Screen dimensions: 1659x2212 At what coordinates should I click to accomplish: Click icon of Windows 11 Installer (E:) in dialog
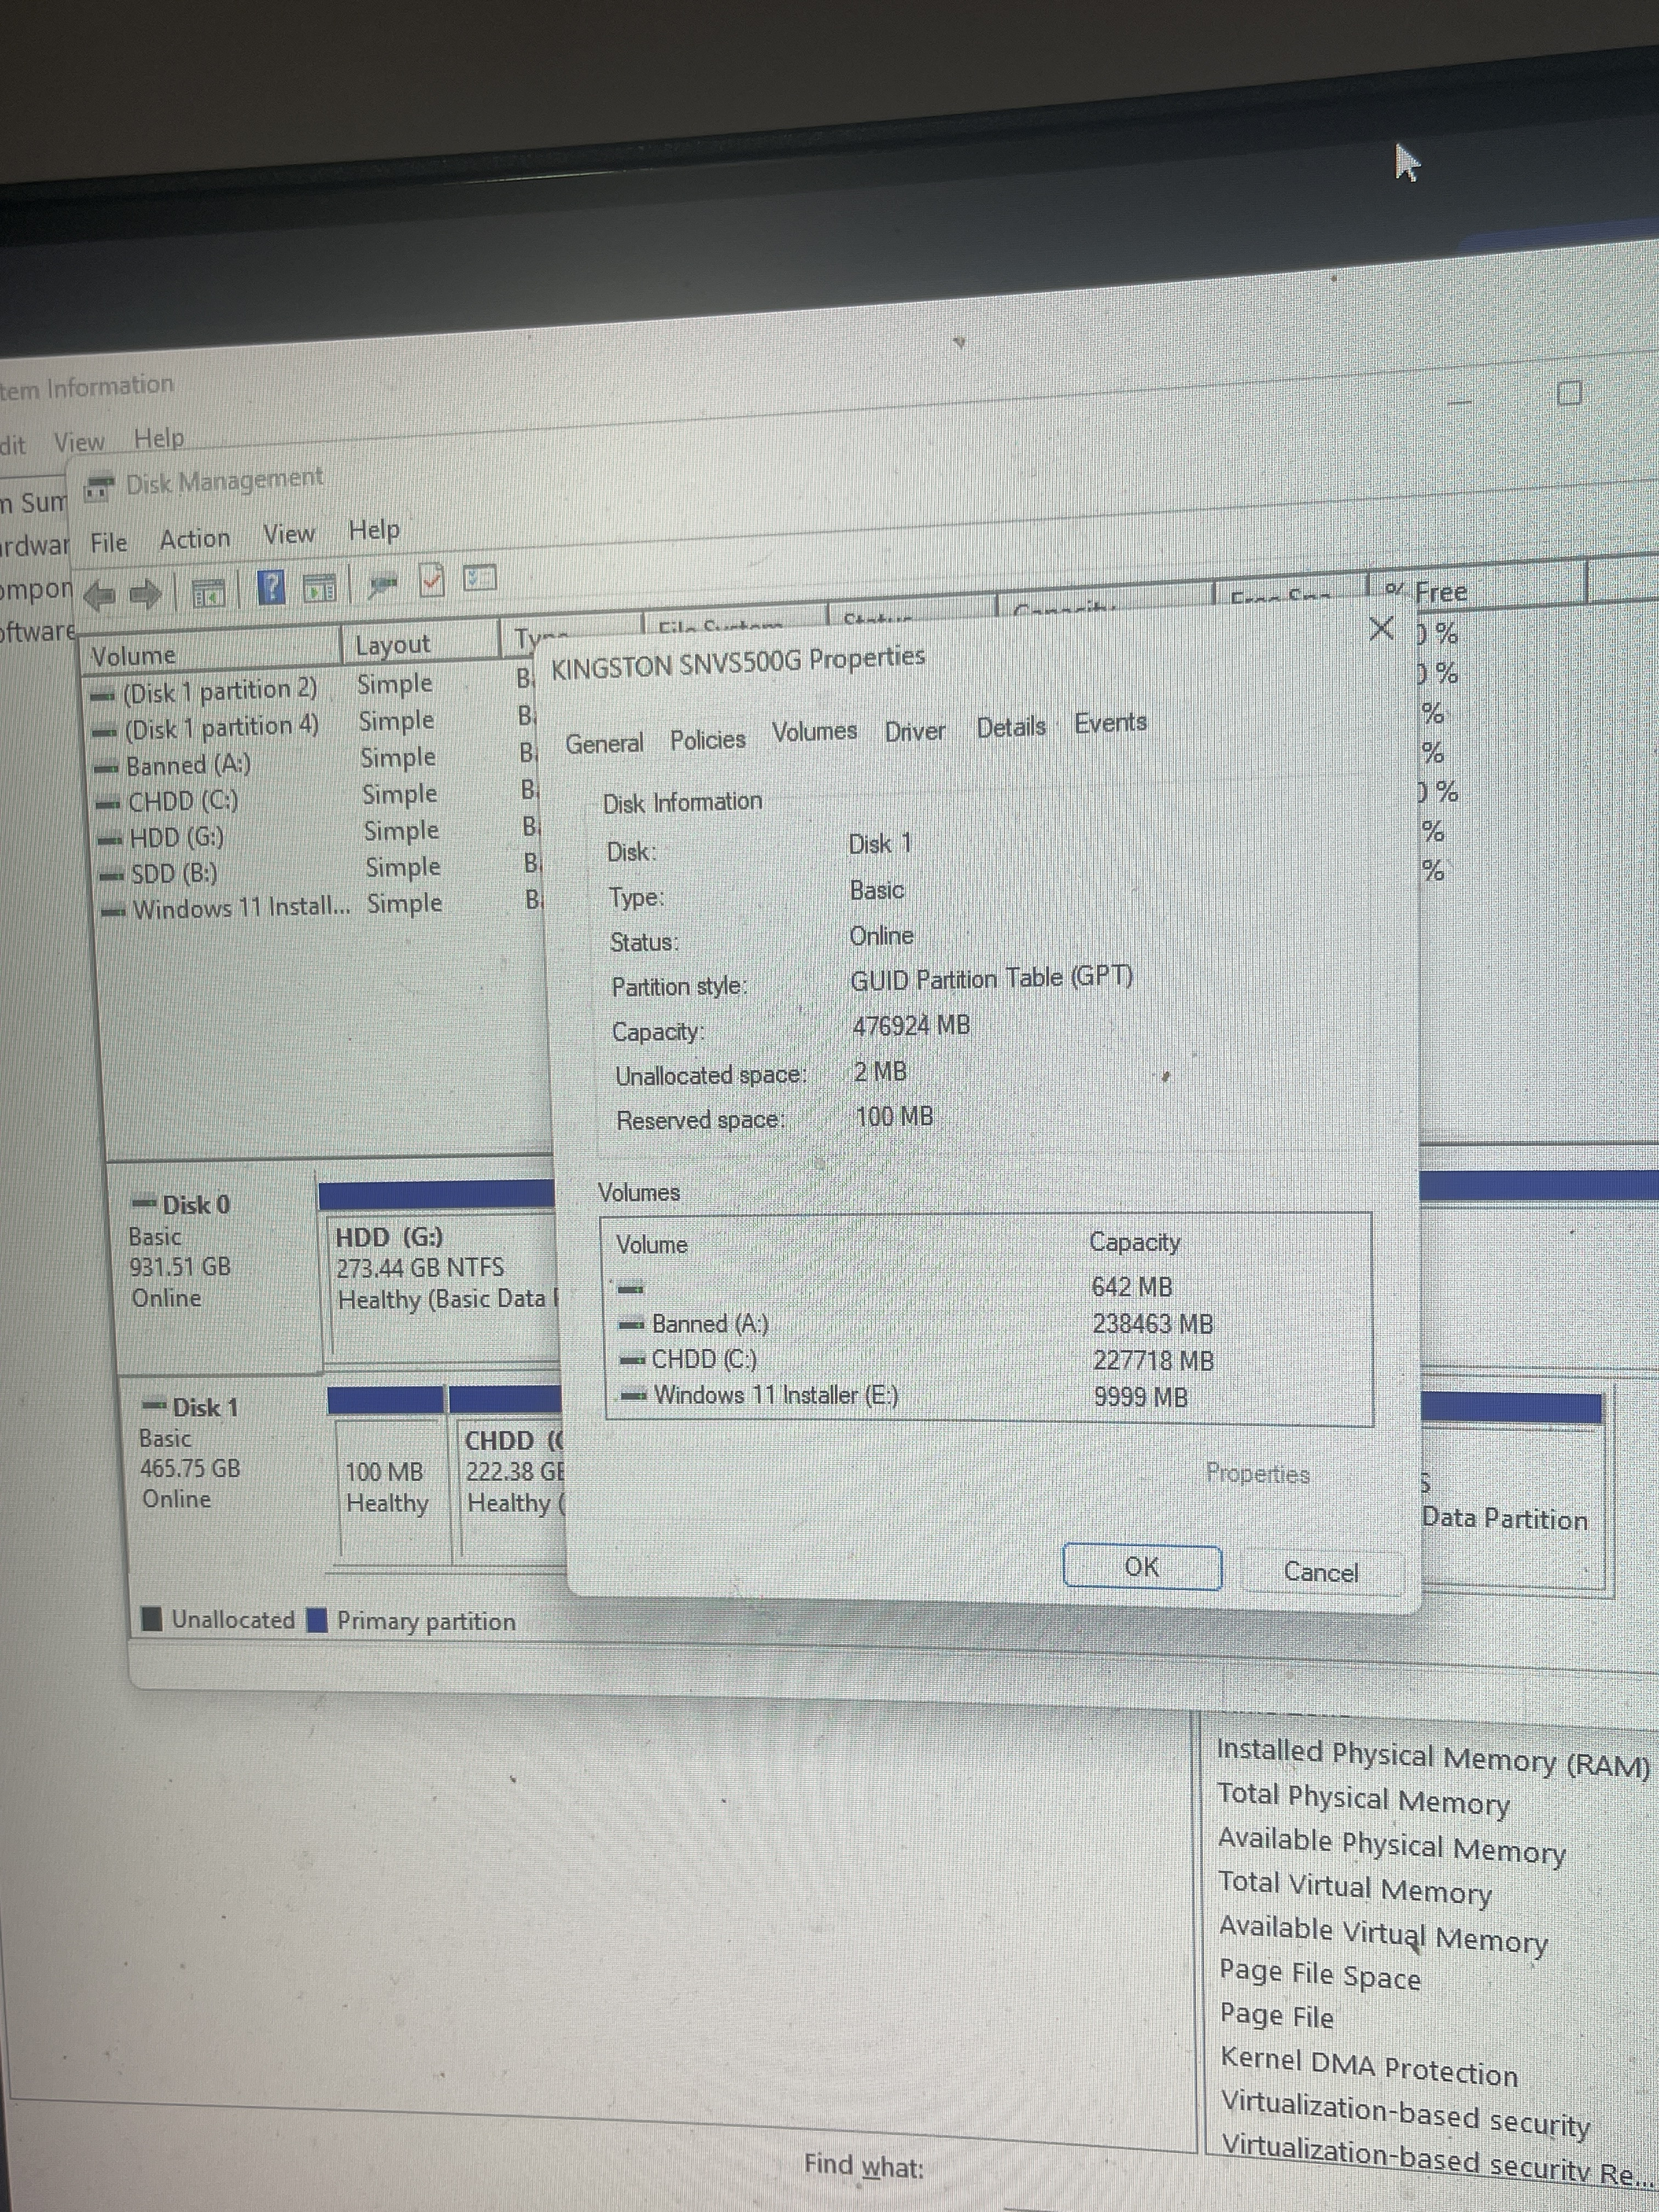(633, 1396)
